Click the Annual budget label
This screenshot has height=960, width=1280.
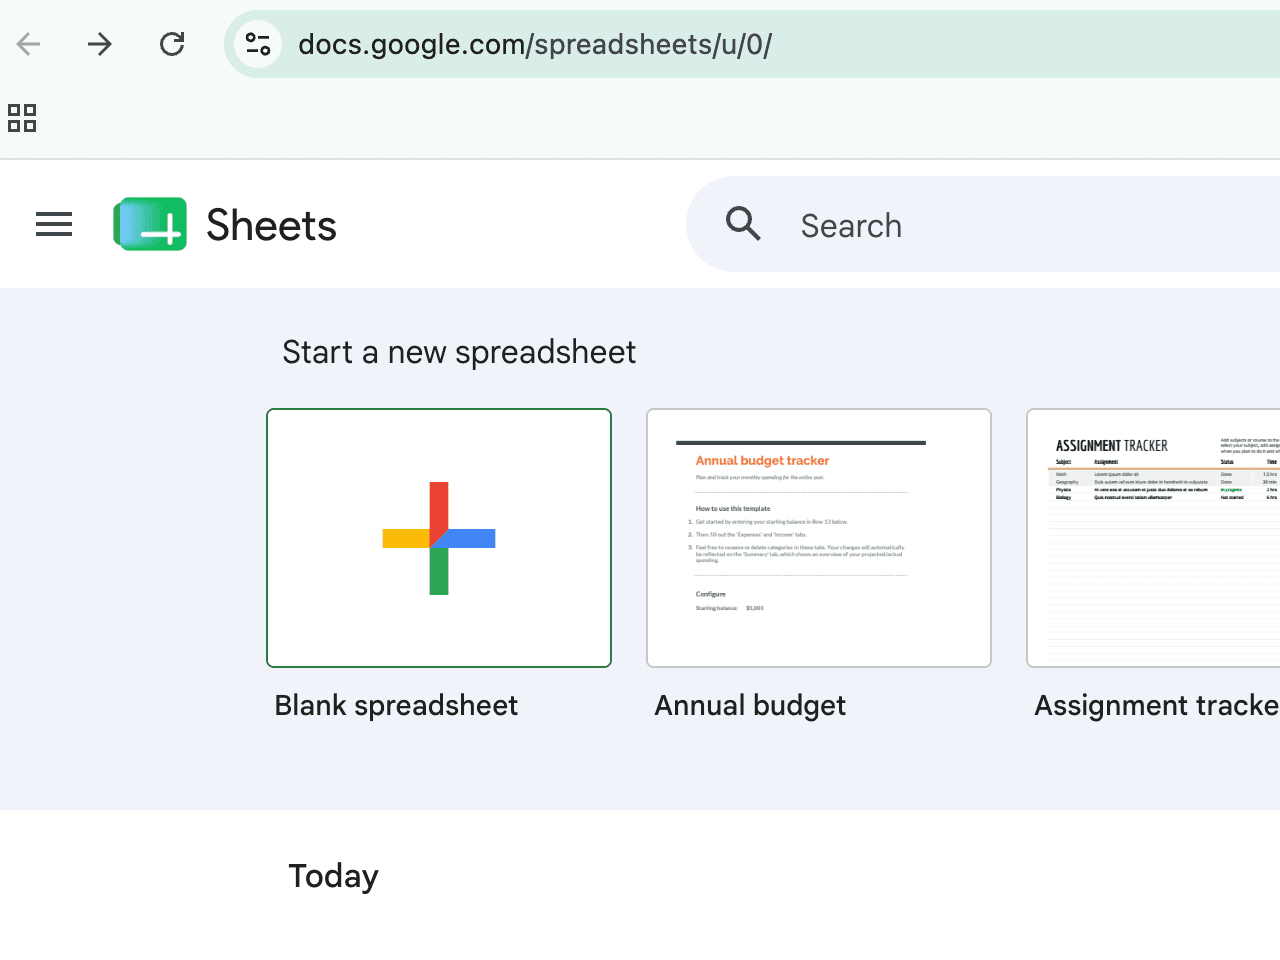click(750, 706)
